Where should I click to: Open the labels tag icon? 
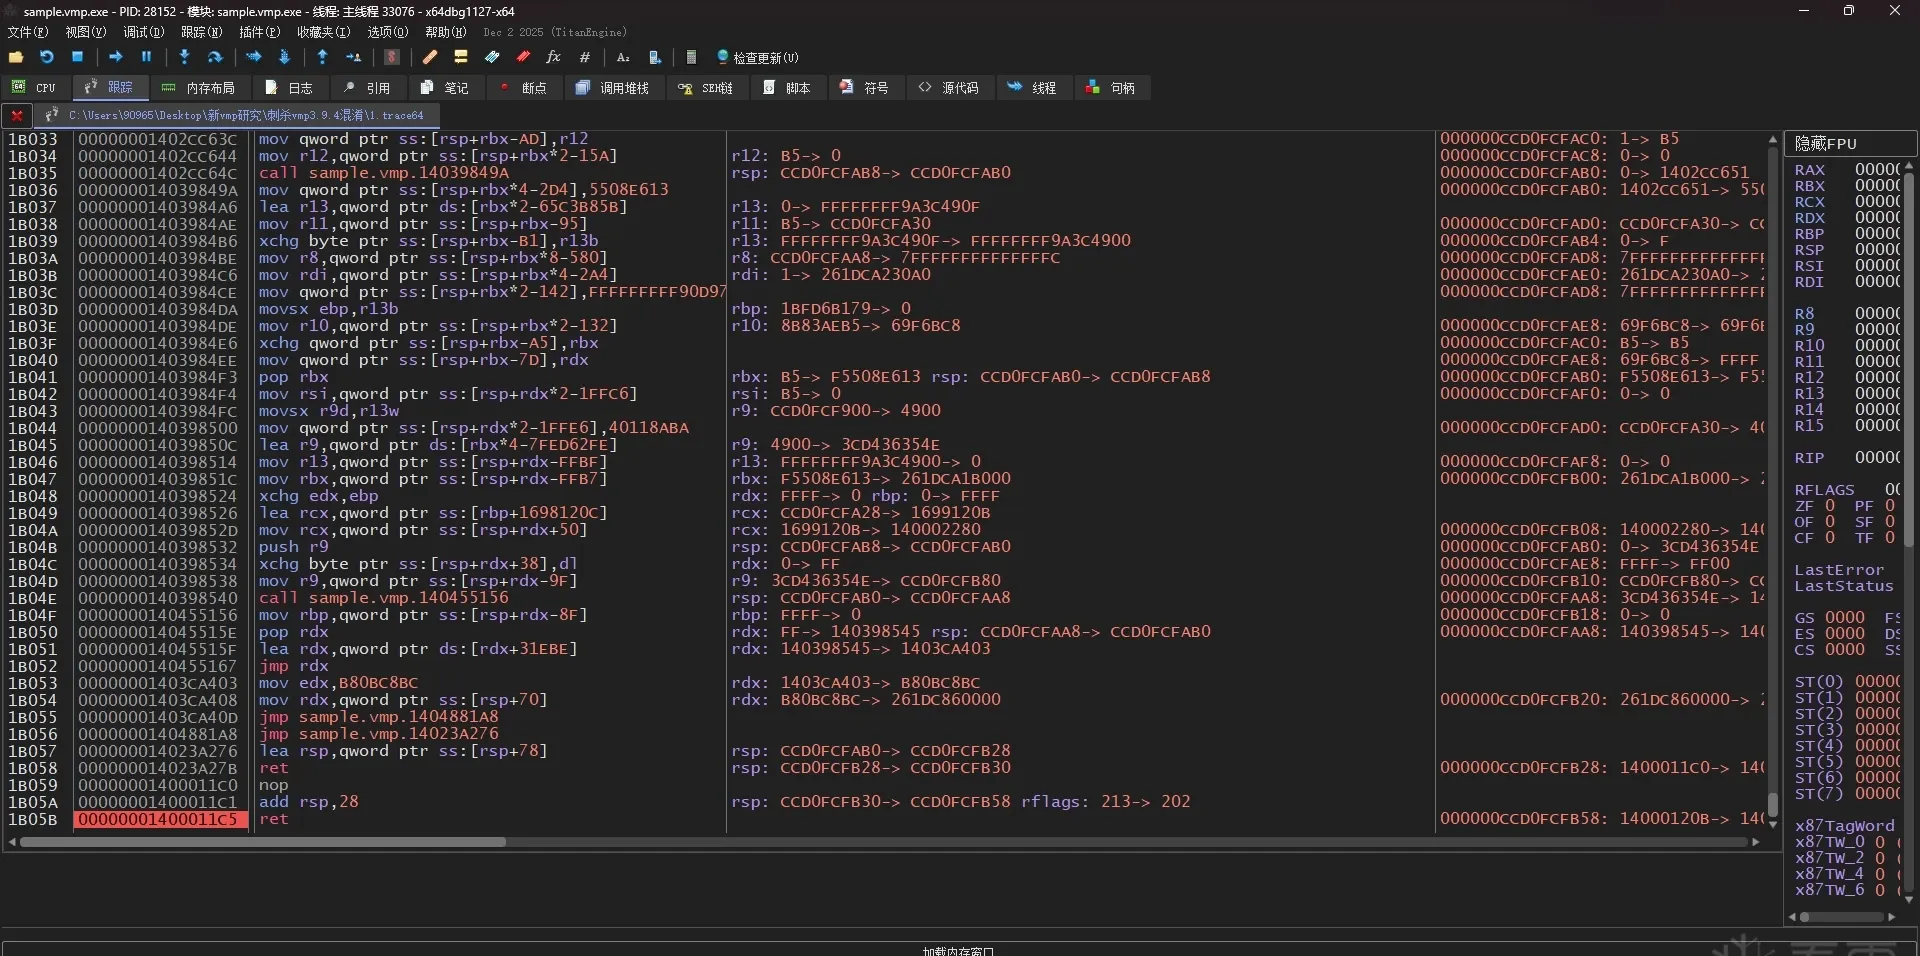tap(492, 57)
